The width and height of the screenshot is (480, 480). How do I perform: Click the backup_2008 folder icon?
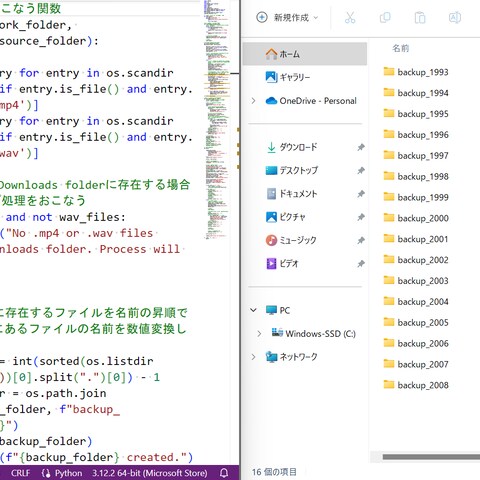click(x=389, y=384)
